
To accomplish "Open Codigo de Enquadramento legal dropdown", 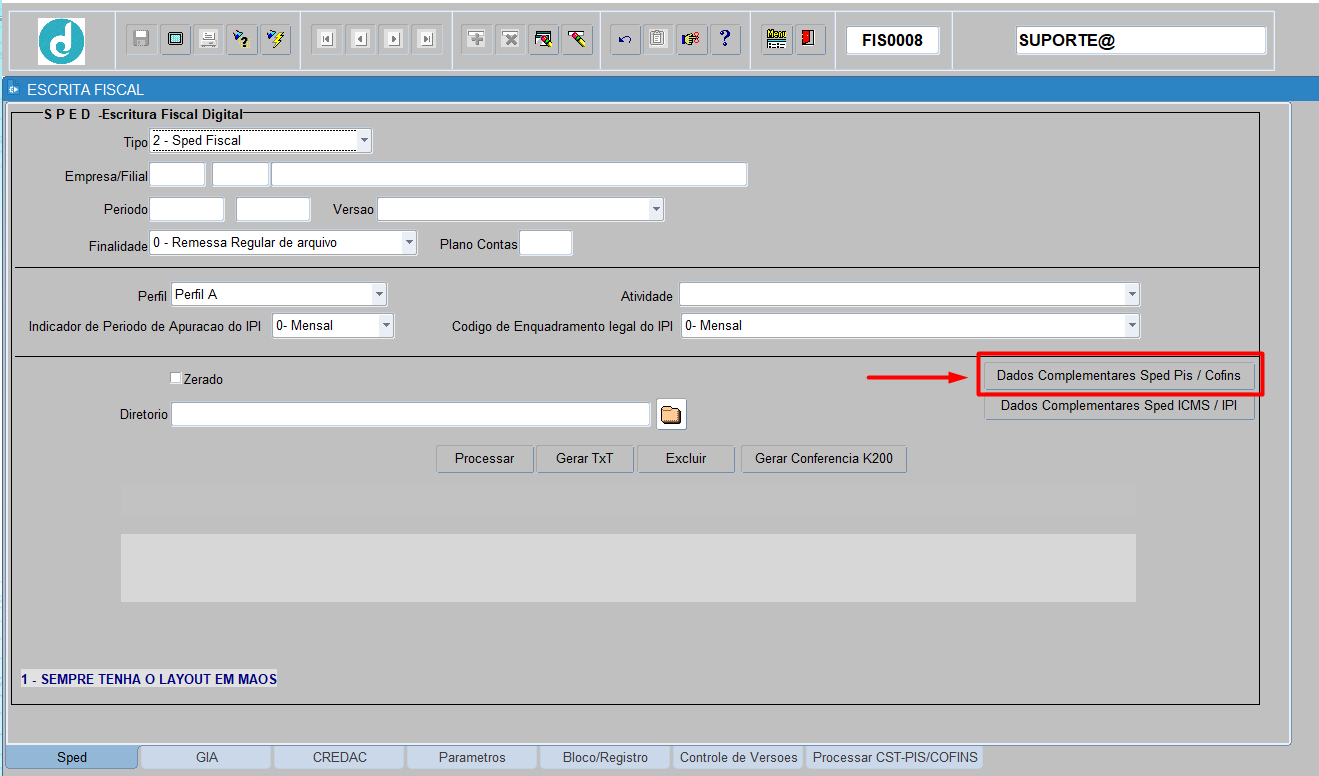I will point(1132,325).
